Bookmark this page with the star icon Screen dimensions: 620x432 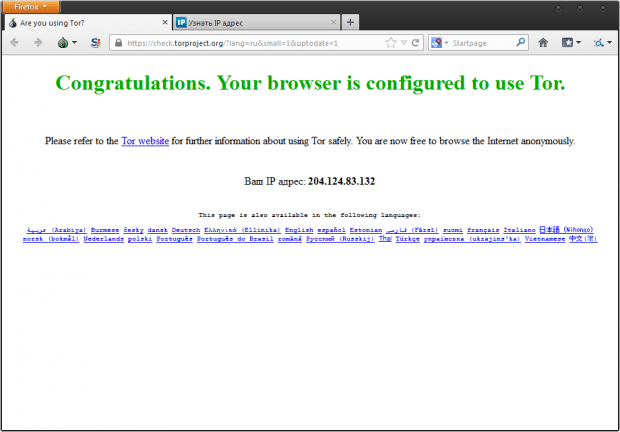[390, 43]
